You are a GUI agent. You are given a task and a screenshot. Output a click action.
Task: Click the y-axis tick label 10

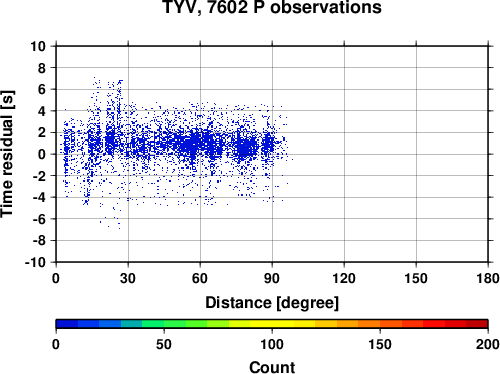click(x=38, y=46)
